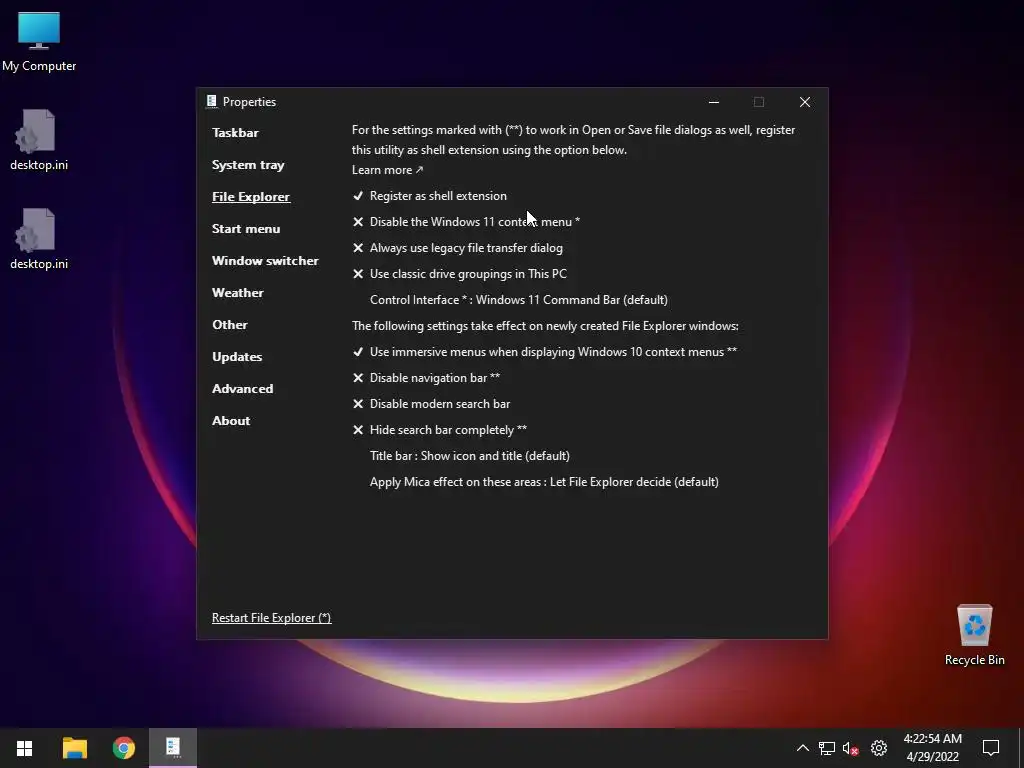The width and height of the screenshot is (1024, 768).
Task: Minimize the Properties window
Action: click(x=714, y=102)
